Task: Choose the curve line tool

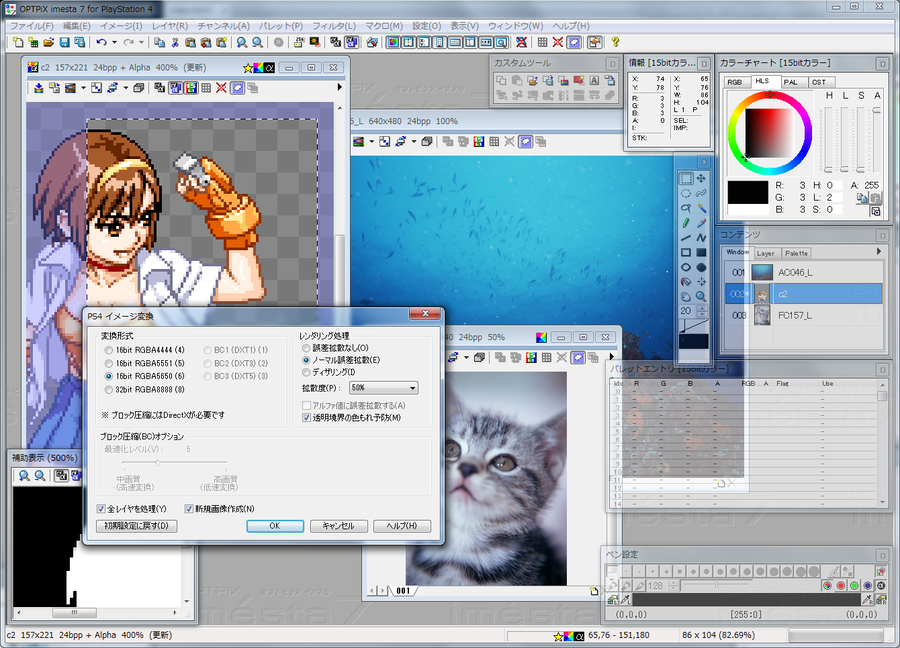Action: tap(701, 238)
